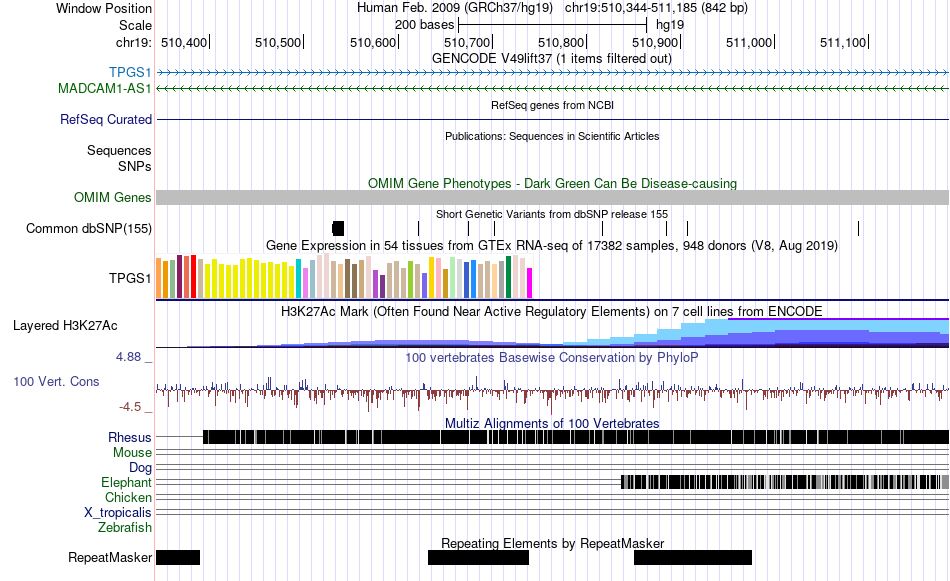Open the RefSeq Curated track label
The height and width of the screenshot is (581, 950).
106,119
